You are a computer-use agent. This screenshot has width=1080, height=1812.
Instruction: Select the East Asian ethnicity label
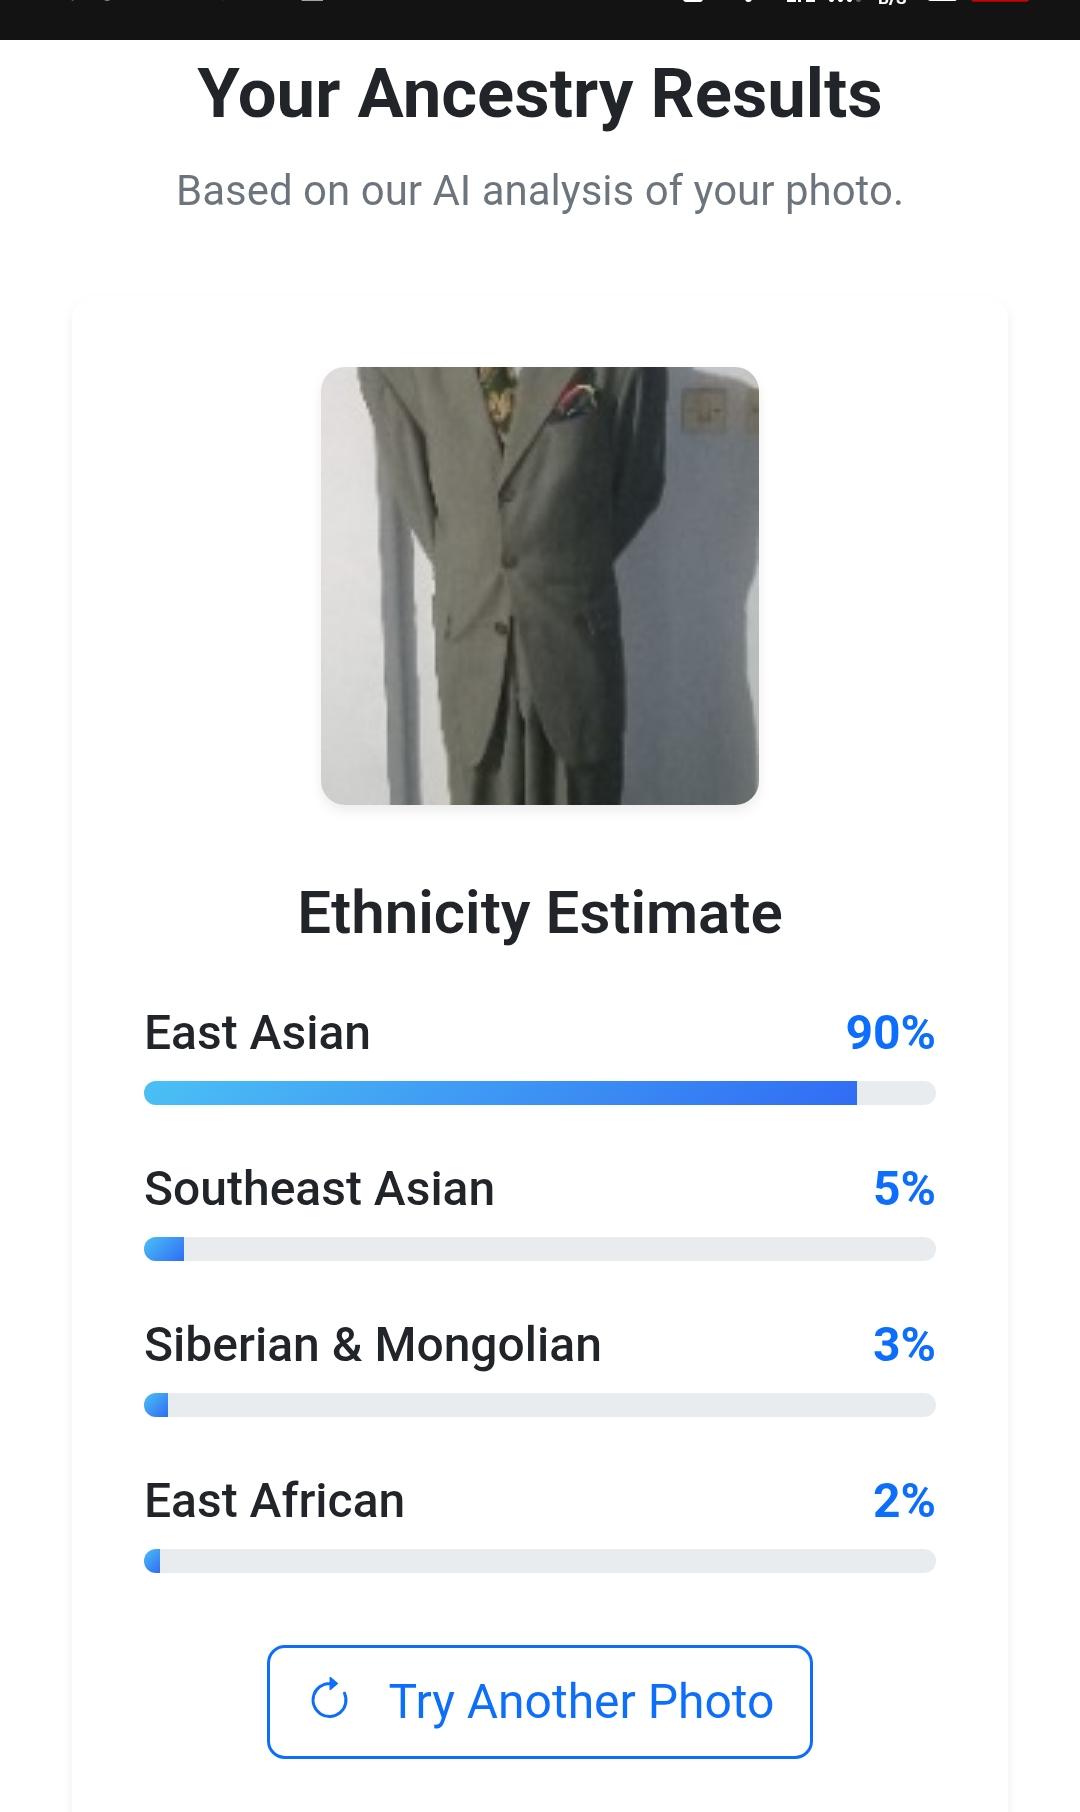coord(257,1033)
